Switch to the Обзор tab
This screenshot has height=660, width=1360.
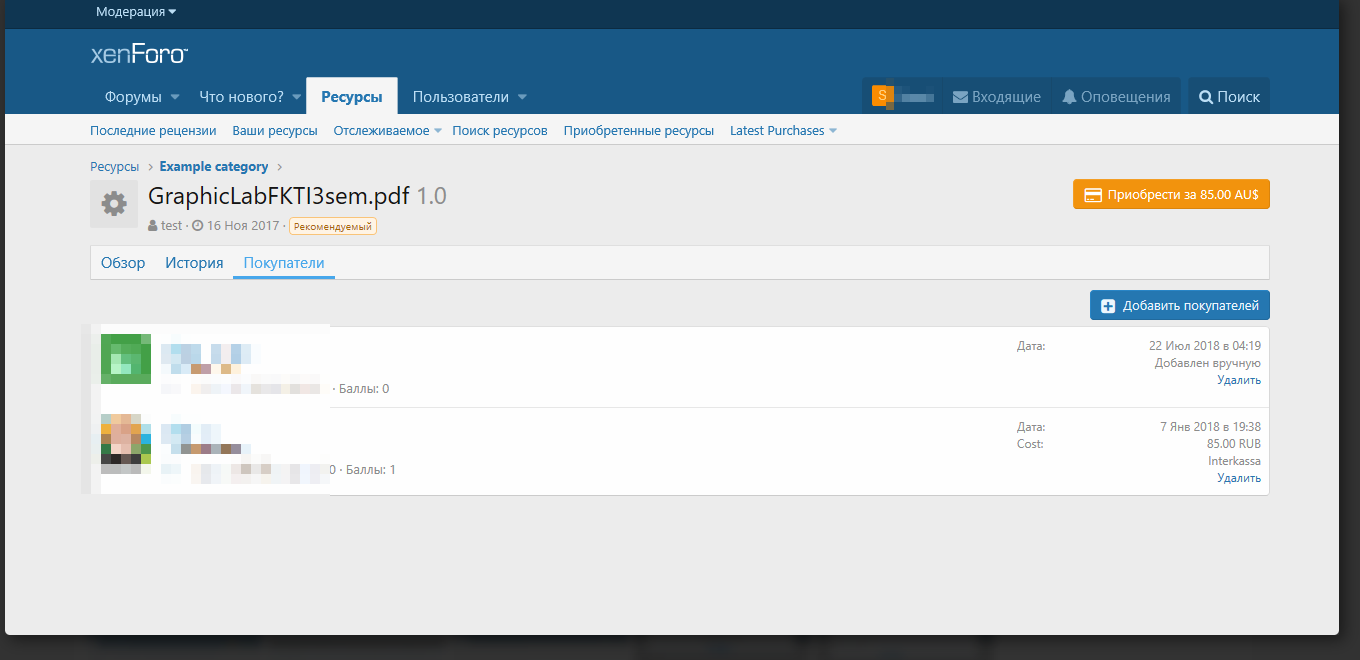pos(123,263)
